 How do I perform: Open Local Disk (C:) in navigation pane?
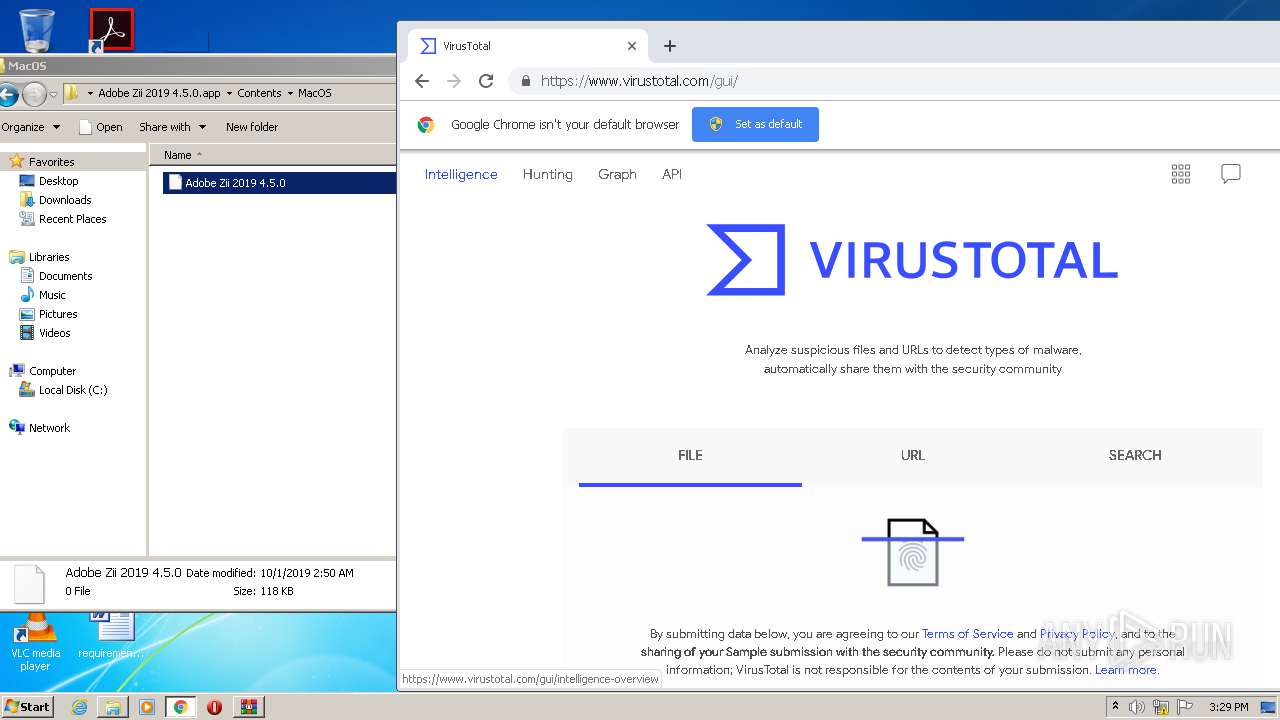click(64, 390)
